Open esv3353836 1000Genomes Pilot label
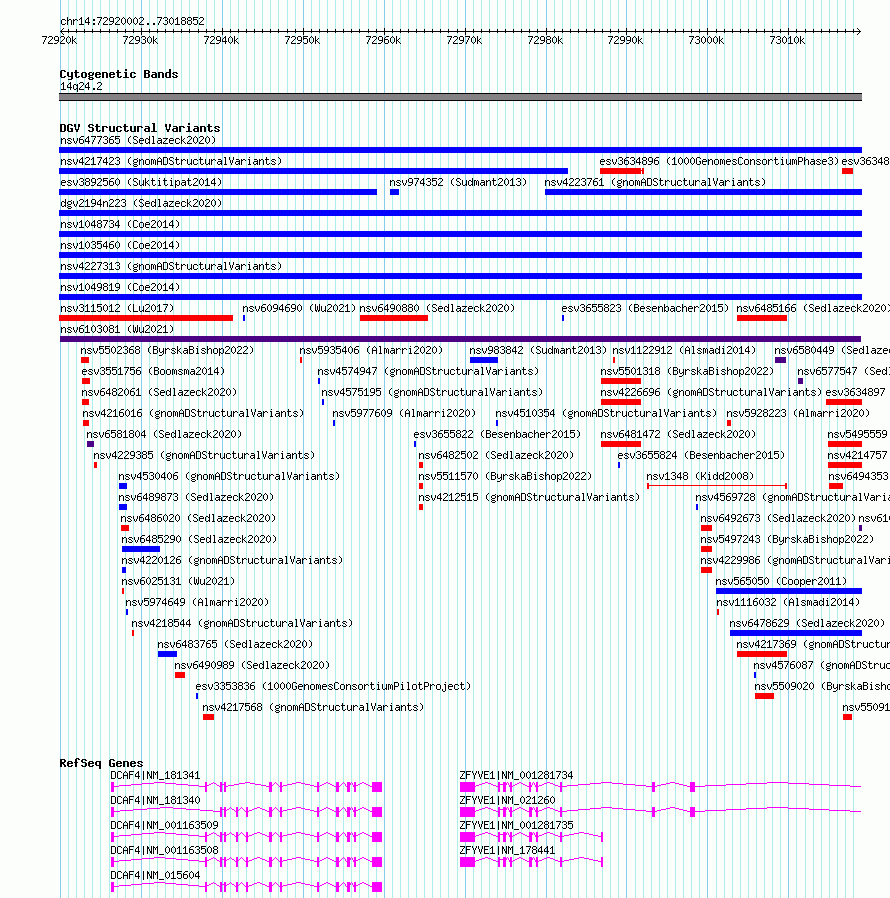Viewport: 890px width, 898px height. [333, 686]
